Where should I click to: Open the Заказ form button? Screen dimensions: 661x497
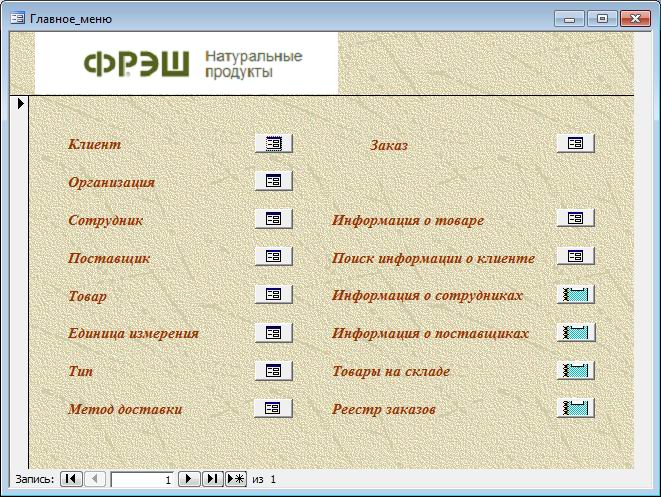[x=575, y=144]
